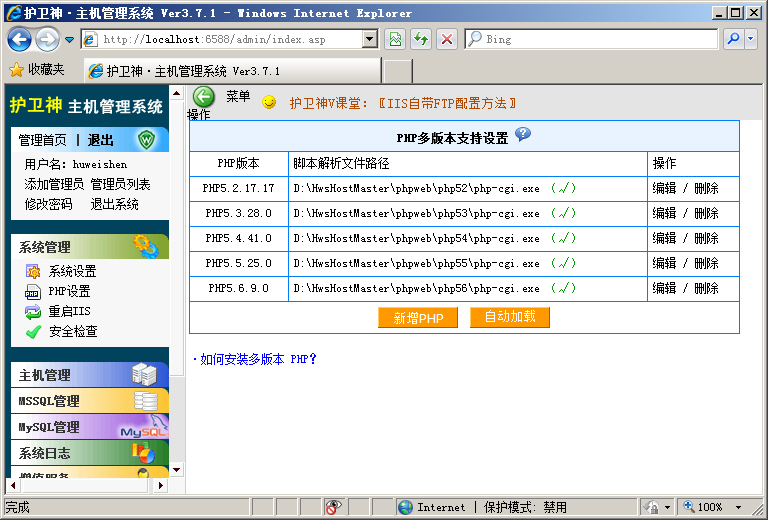The width and height of the screenshot is (768, 520).
Task: Open the 如何安装多版本 PHP link
Action: [257, 359]
